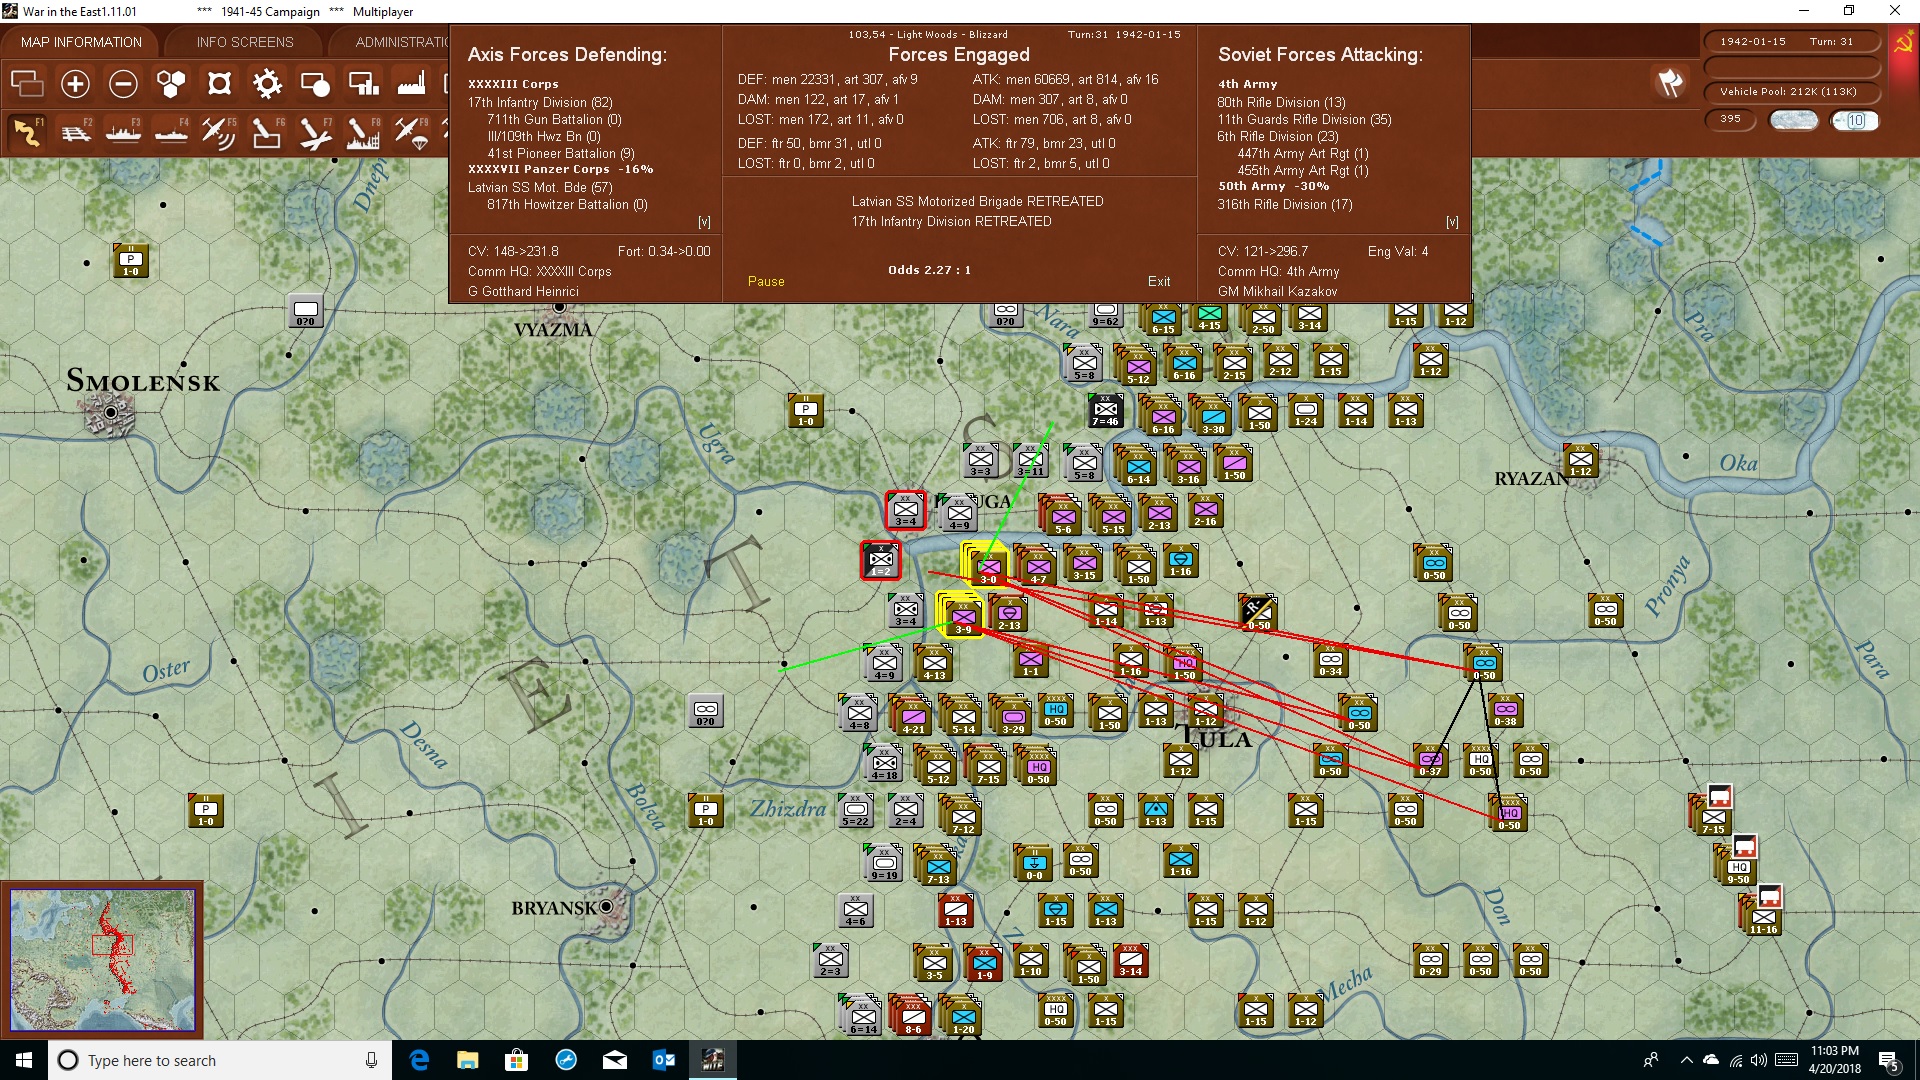This screenshot has height=1080, width=1920.
Task: Open the Windows notification center
Action: (1888, 1060)
